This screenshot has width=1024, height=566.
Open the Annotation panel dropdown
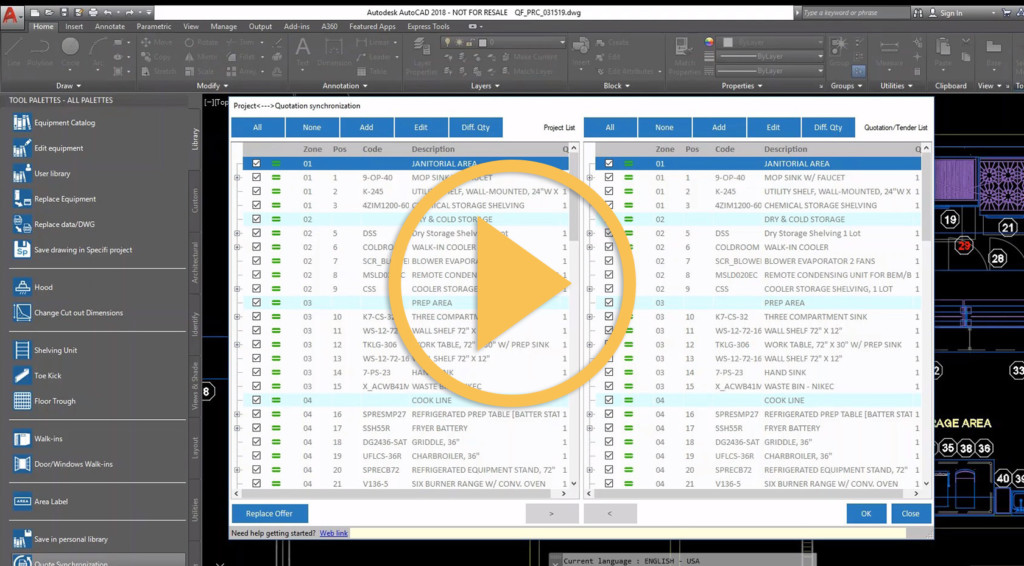pyautogui.click(x=346, y=86)
